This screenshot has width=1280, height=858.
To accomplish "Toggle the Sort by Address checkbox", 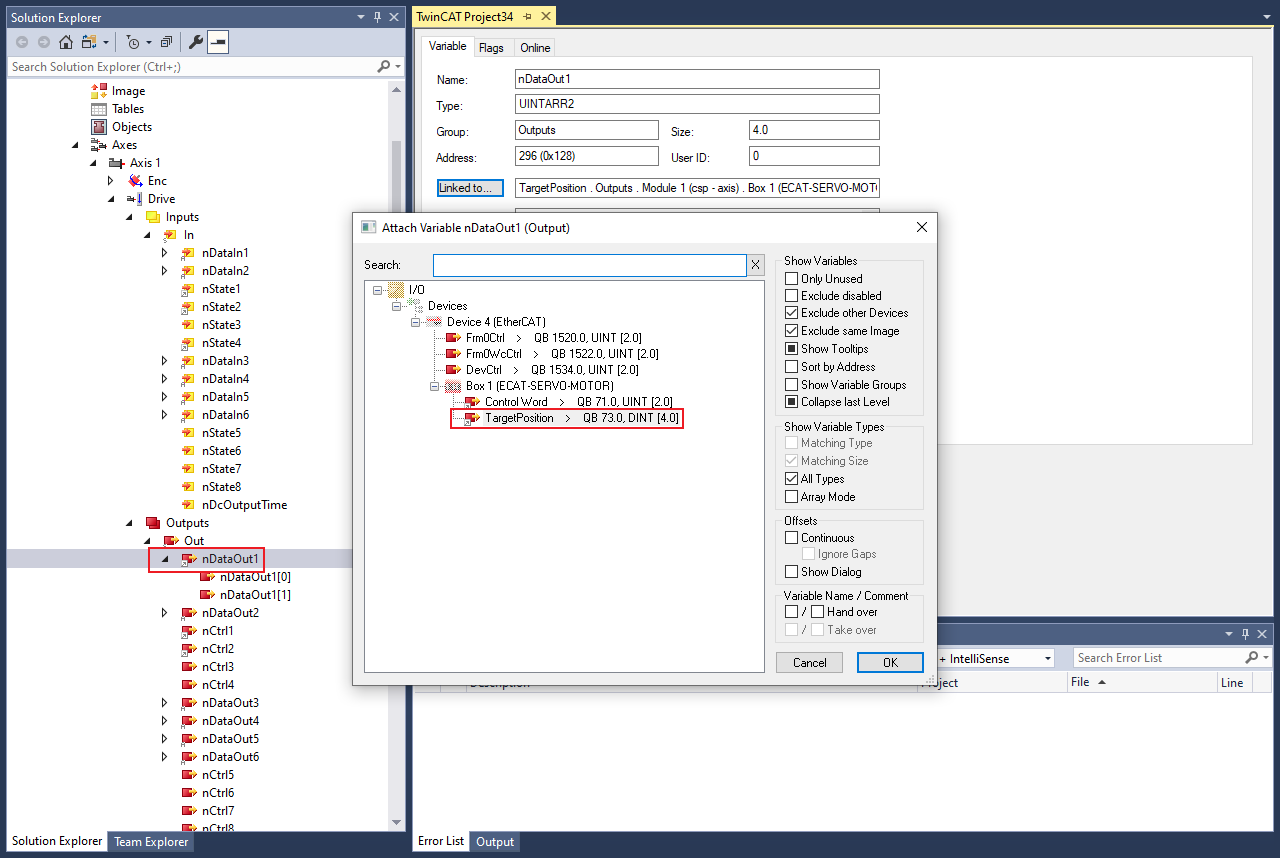I will [x=792, y=367].
